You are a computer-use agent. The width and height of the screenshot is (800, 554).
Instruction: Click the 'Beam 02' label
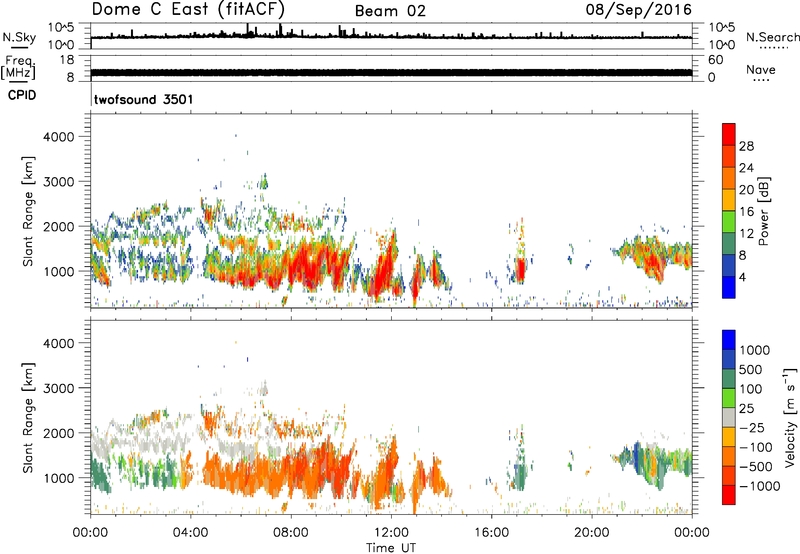coord(390,11)
